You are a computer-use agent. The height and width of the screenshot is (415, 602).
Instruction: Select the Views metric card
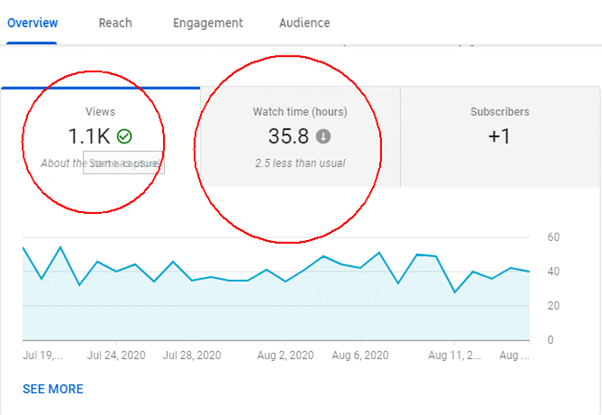[x=100, y=137]
